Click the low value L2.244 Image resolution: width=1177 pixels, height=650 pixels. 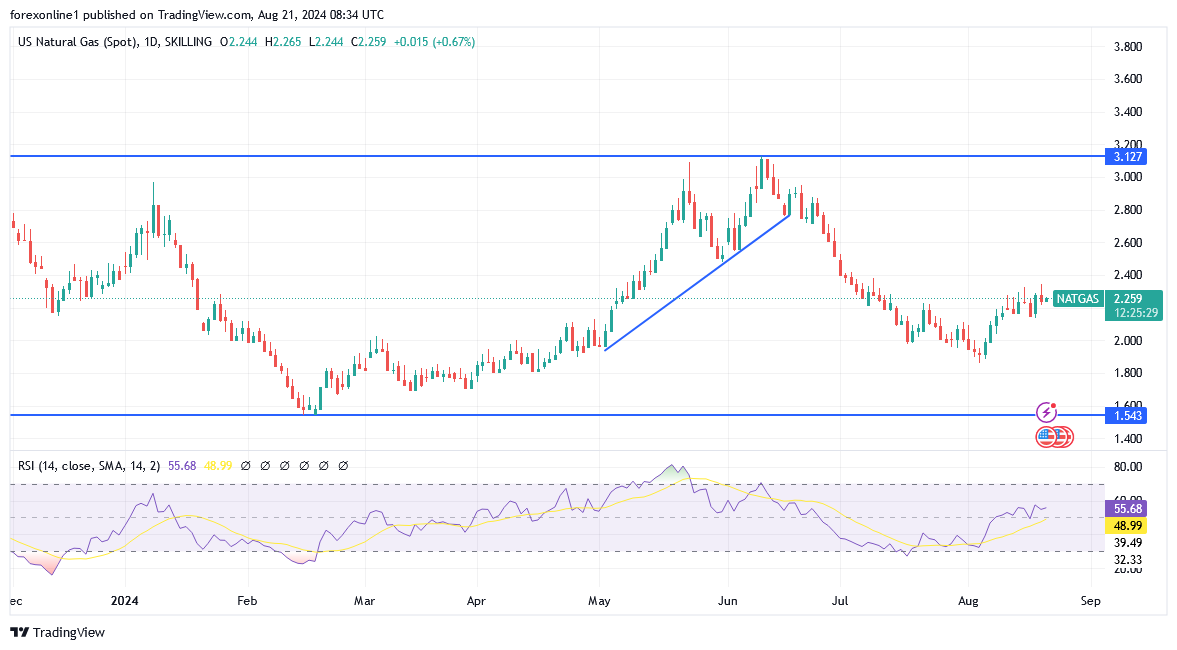pos(326,42)
